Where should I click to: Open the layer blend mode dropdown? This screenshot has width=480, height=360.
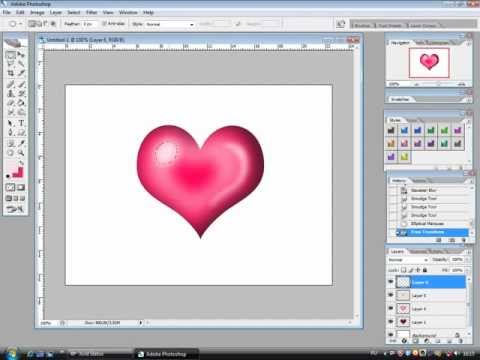408,260
